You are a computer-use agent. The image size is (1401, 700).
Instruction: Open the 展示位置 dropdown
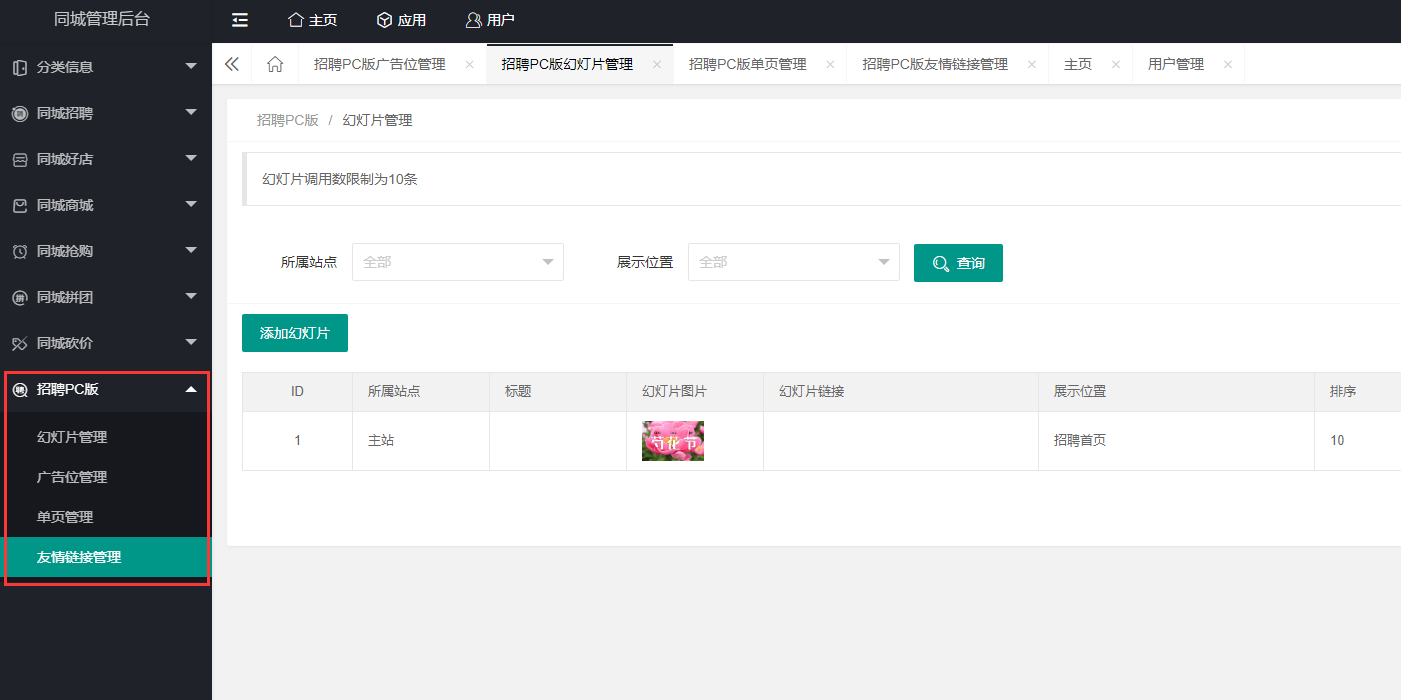pyautogui.click(x=794, y=262)
